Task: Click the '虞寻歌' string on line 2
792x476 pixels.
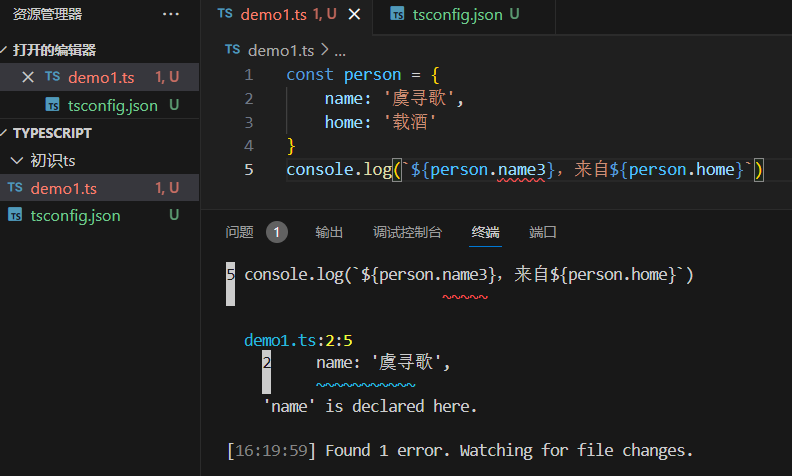Action: point(419,98)
